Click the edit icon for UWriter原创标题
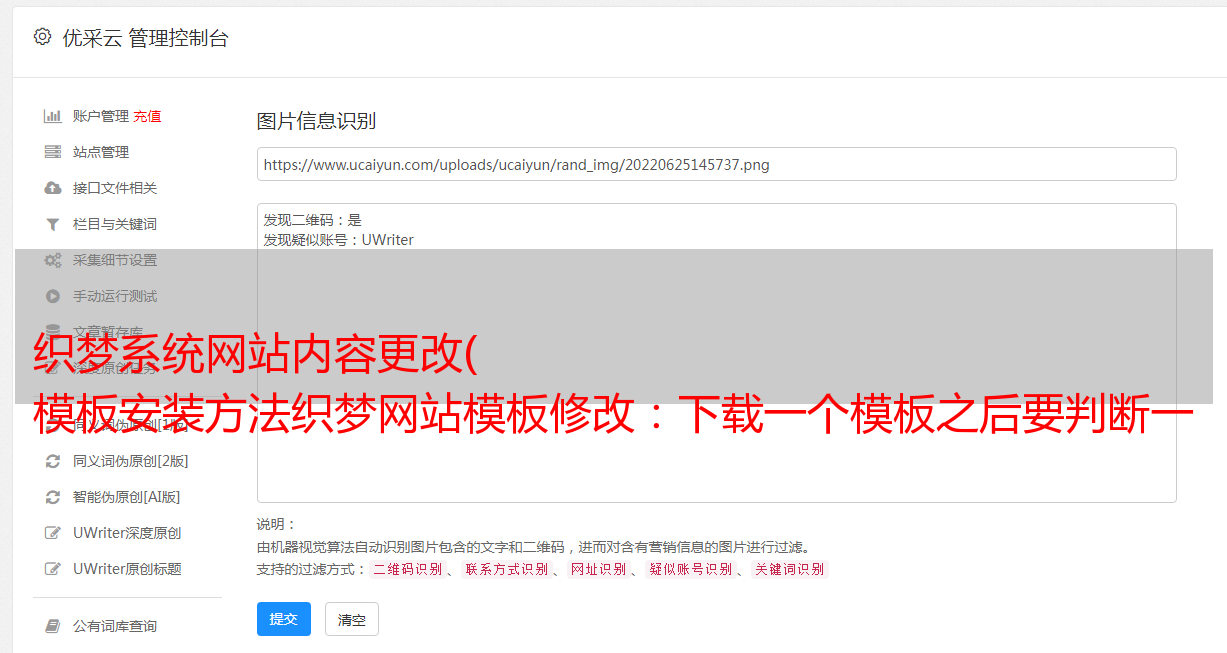 pos(53,569)
